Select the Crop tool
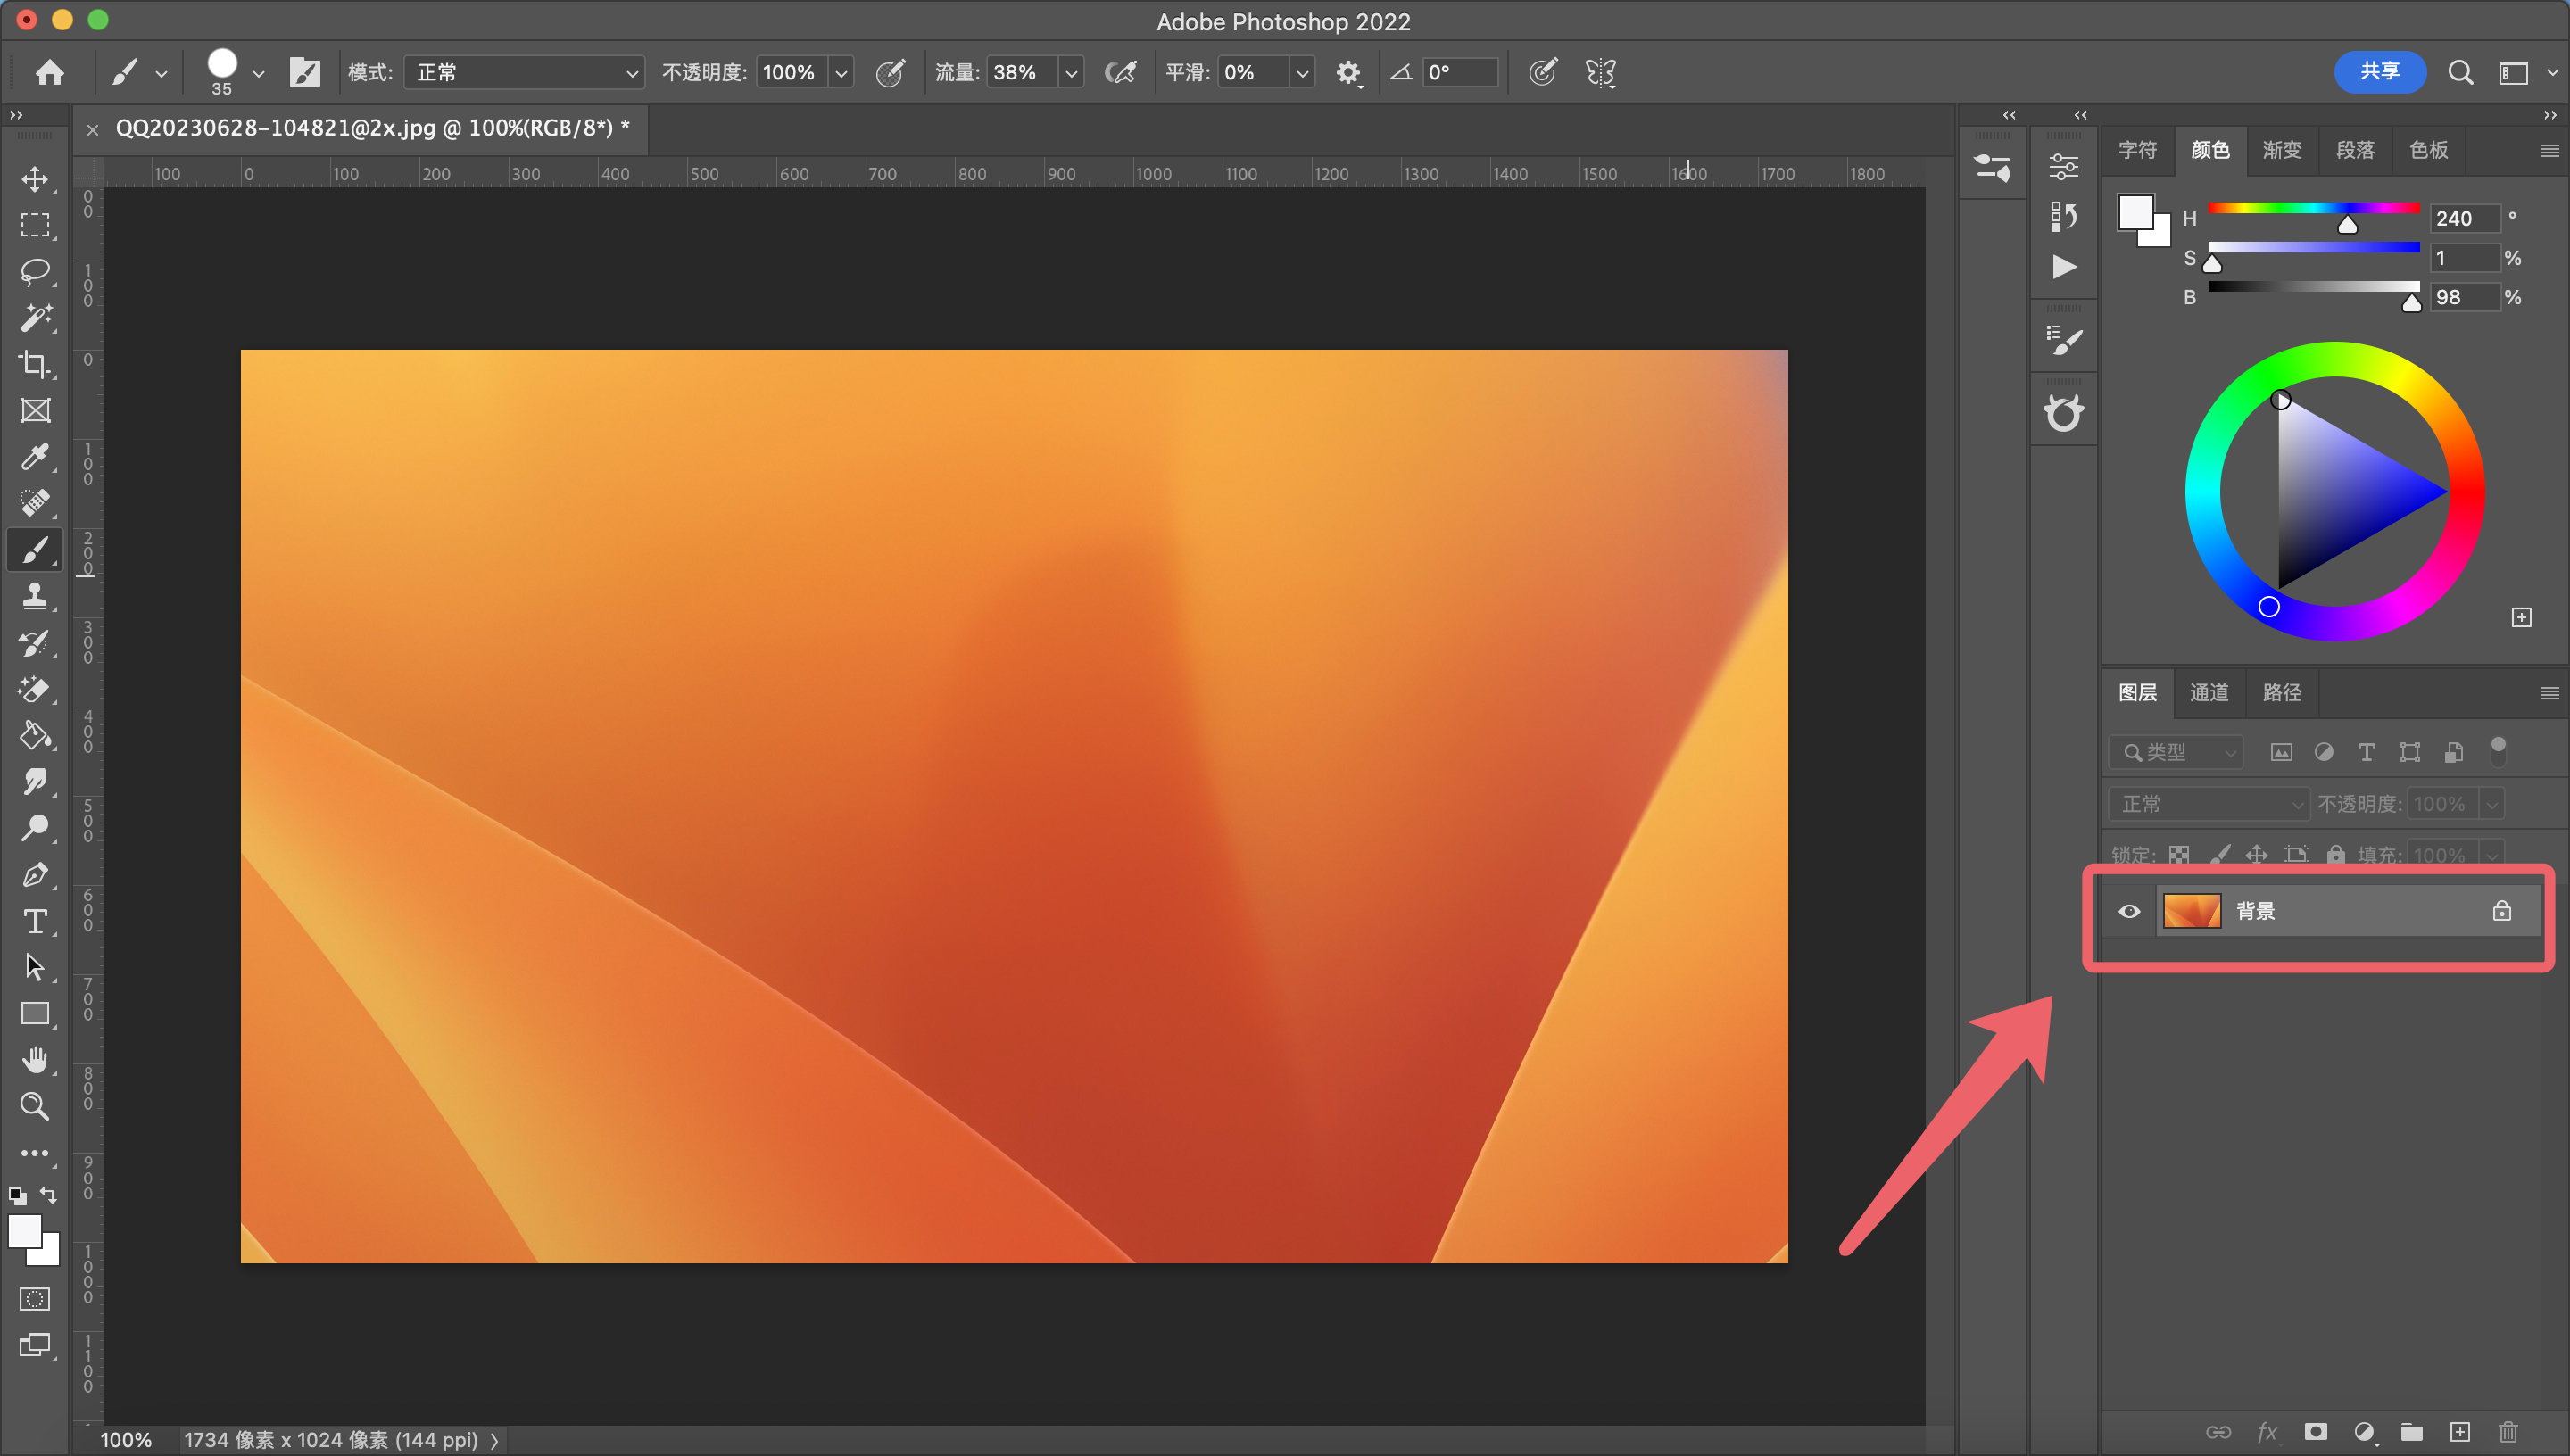Image resolution: width=2570 pixels, height=1456 pixels. click(x=35, y=364)
